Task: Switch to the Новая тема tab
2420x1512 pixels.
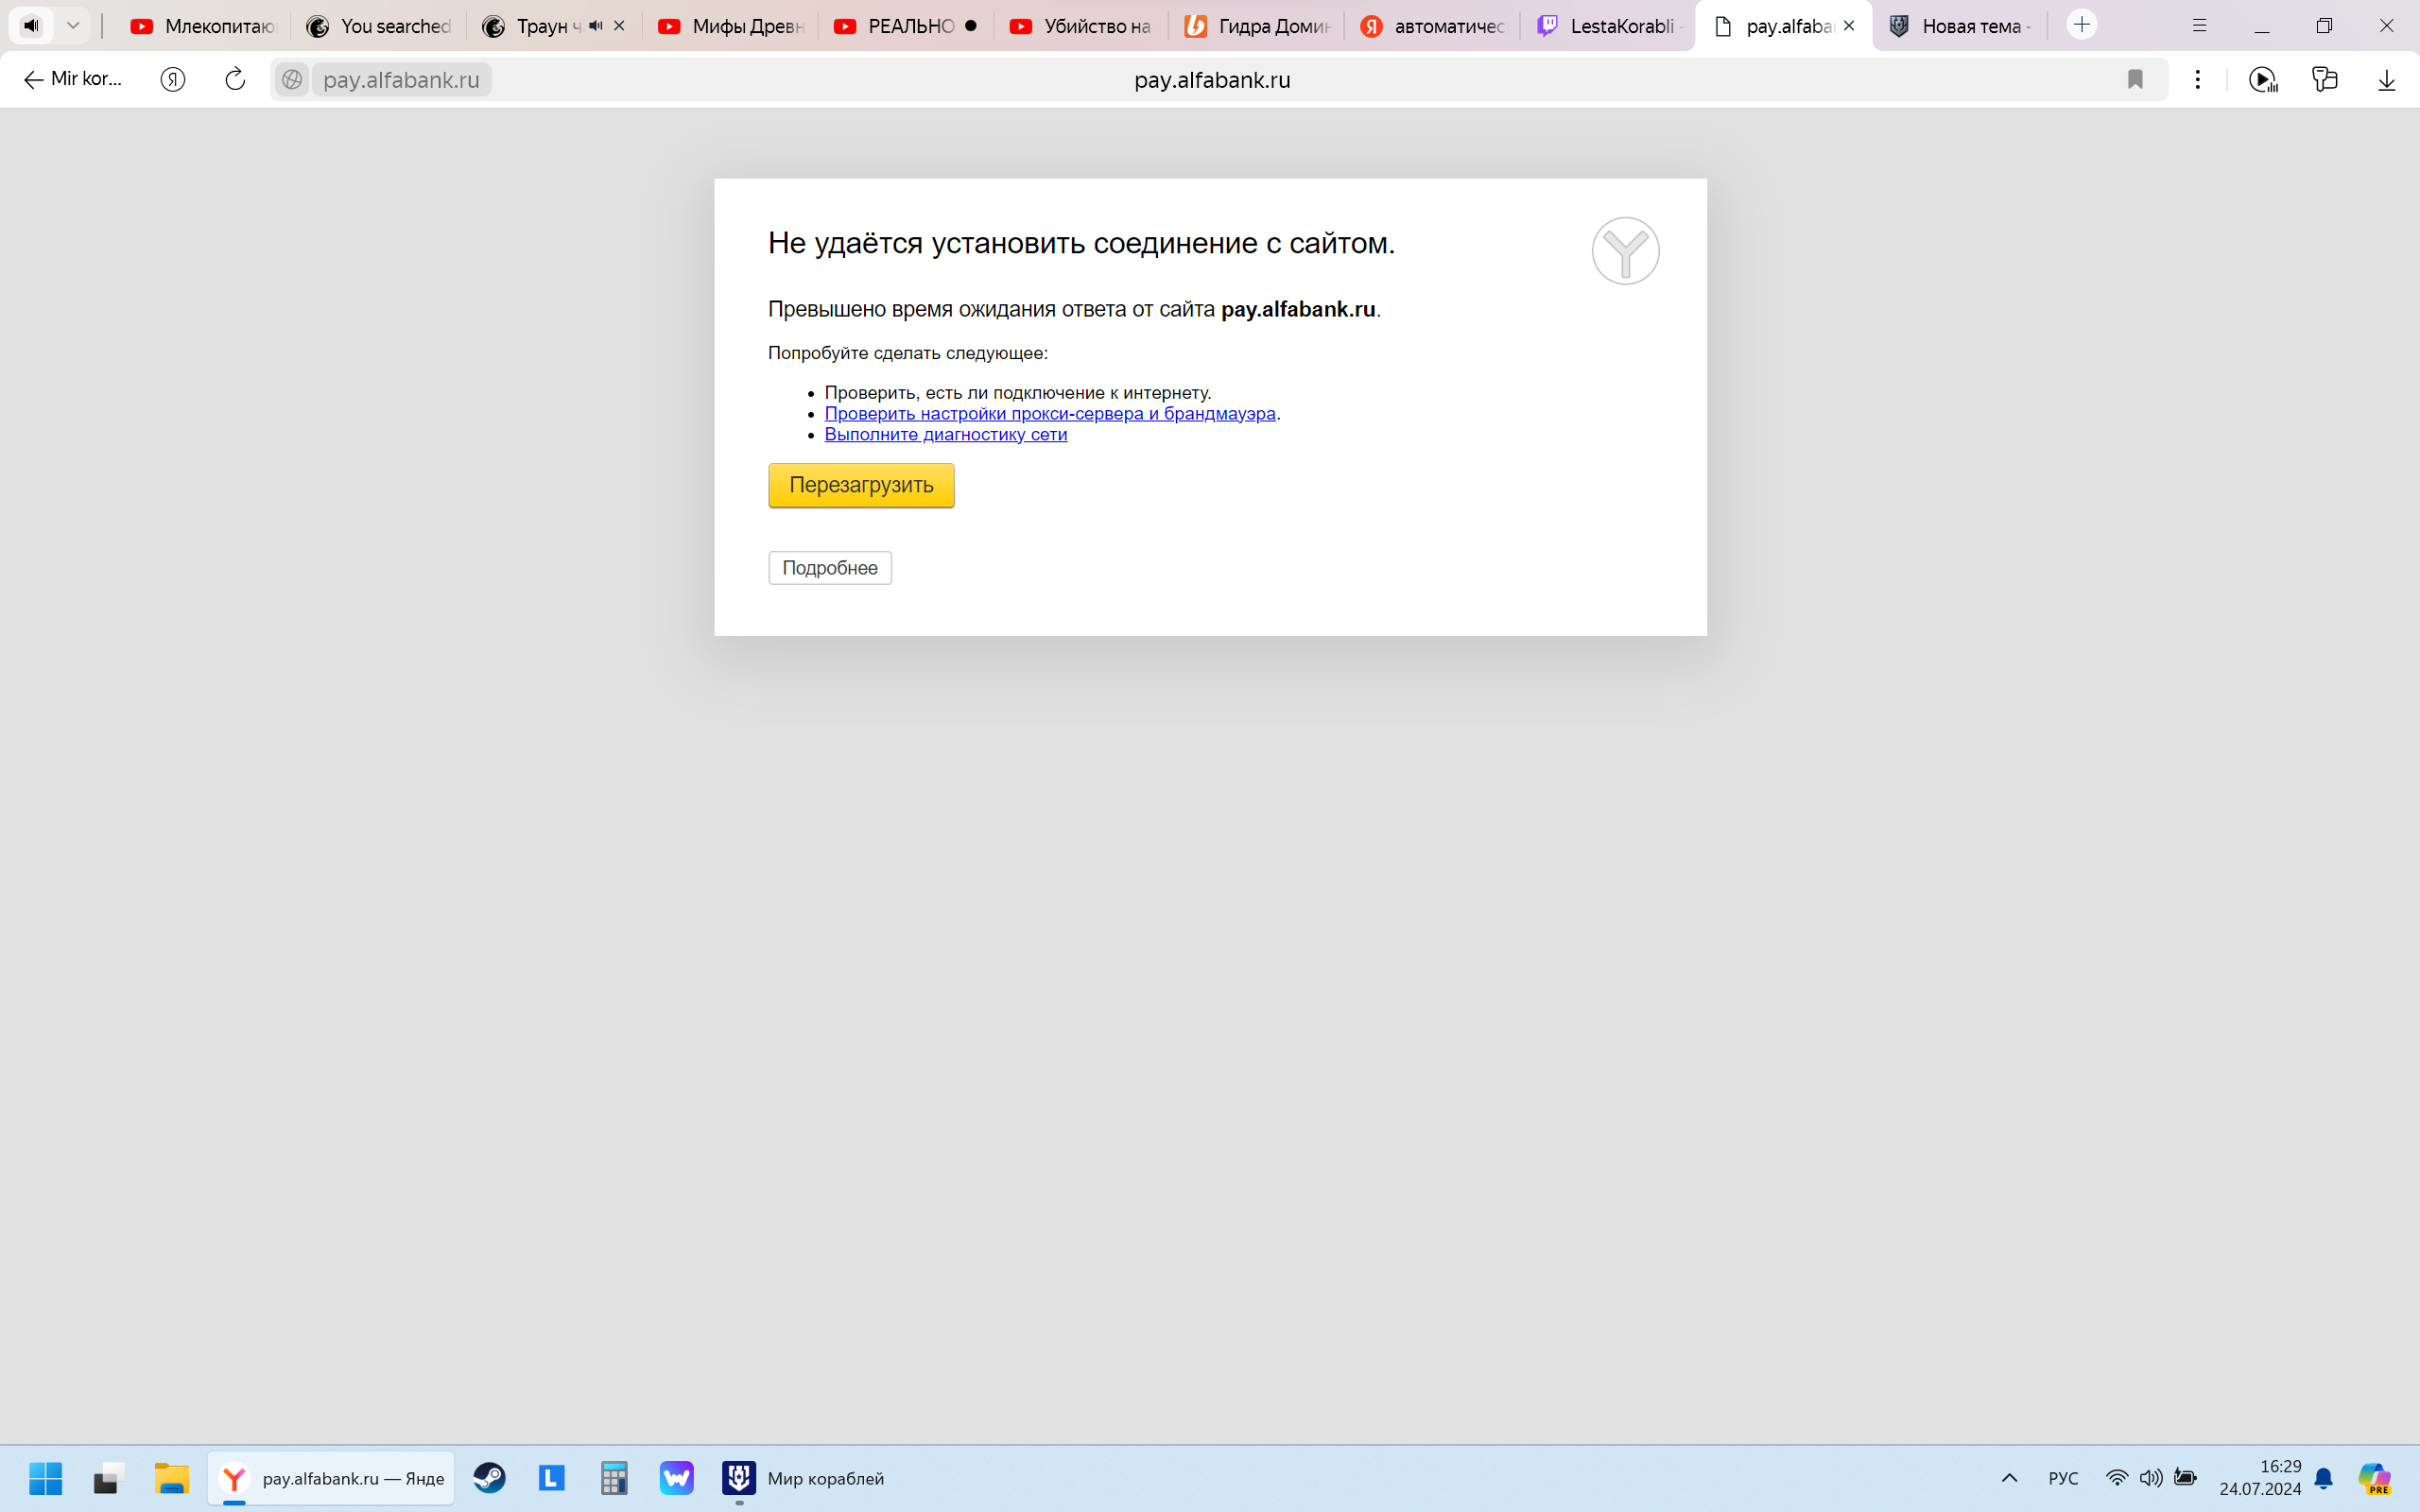Action: (x=1959, y=26)
